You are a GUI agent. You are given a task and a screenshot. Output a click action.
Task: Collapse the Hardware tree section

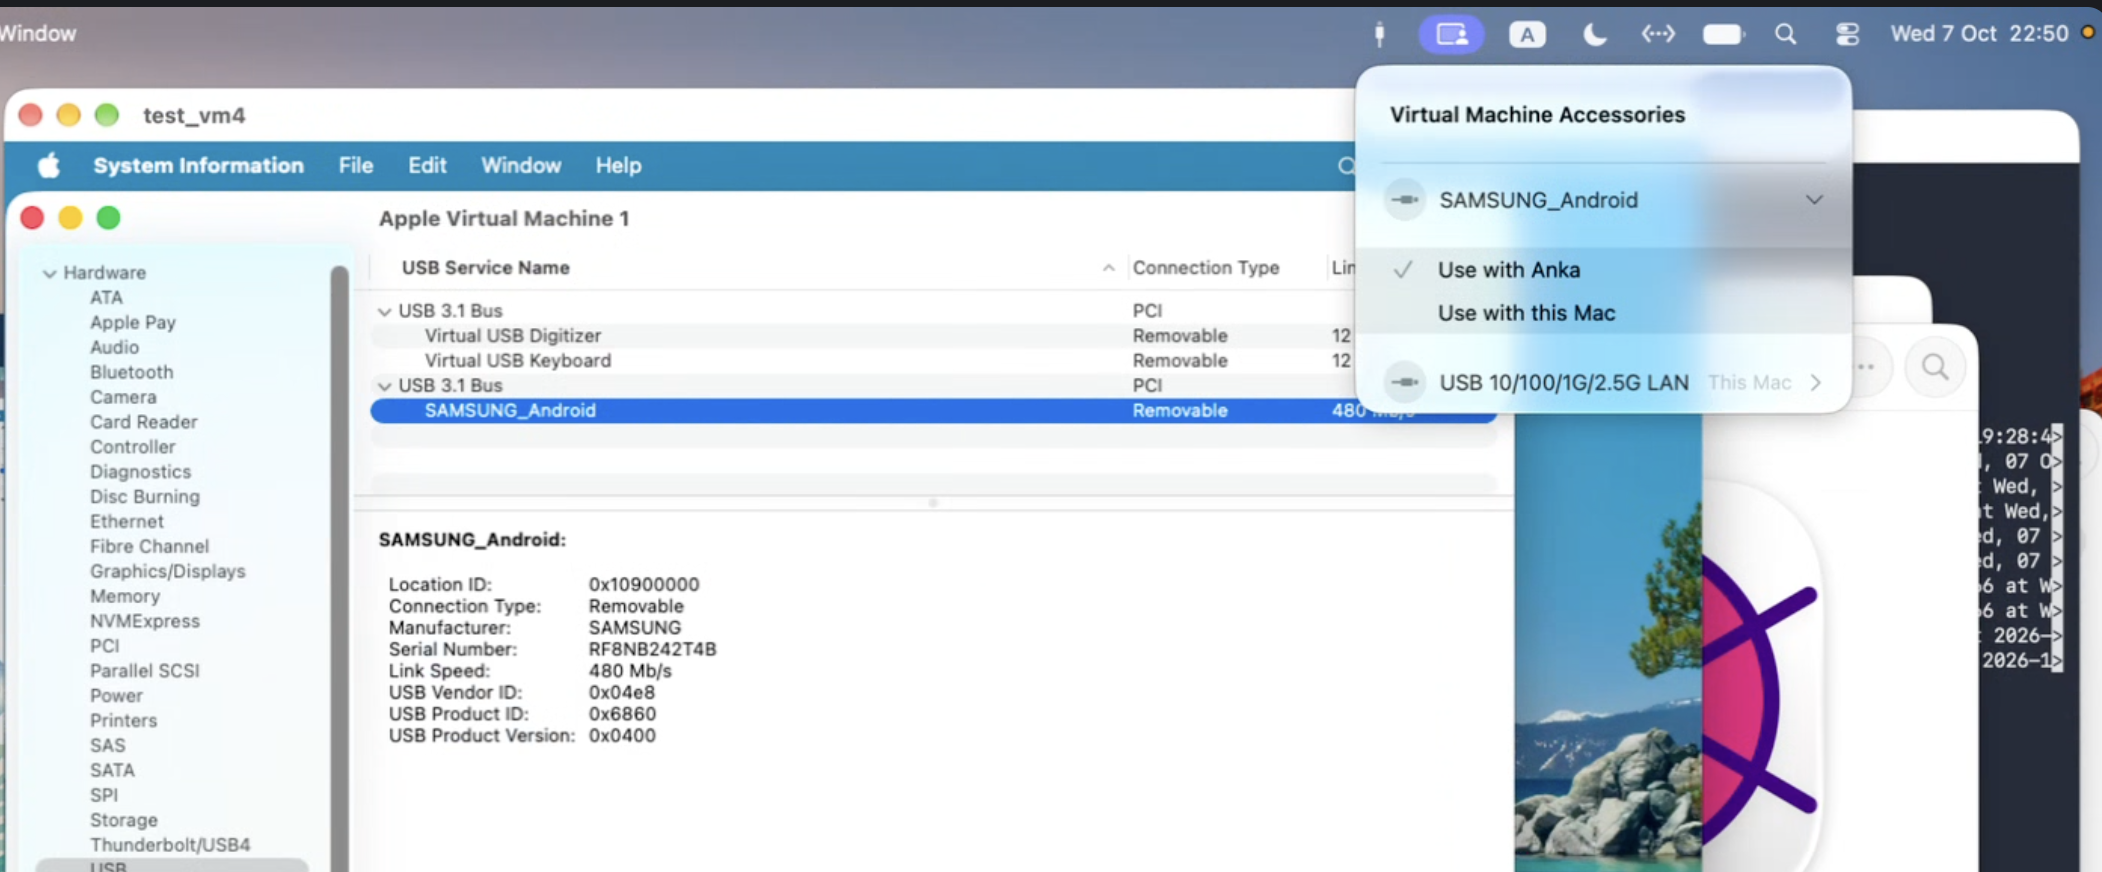tap(49, 273)
